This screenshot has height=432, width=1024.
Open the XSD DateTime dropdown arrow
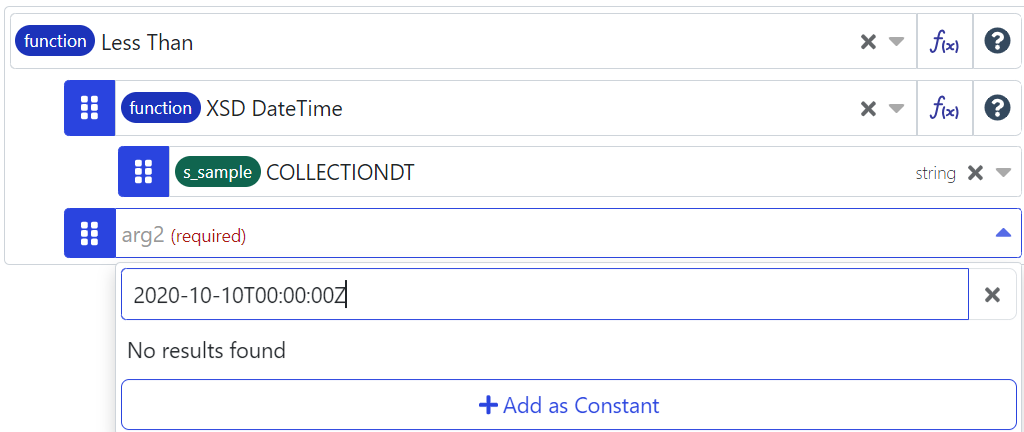[896, 108]
